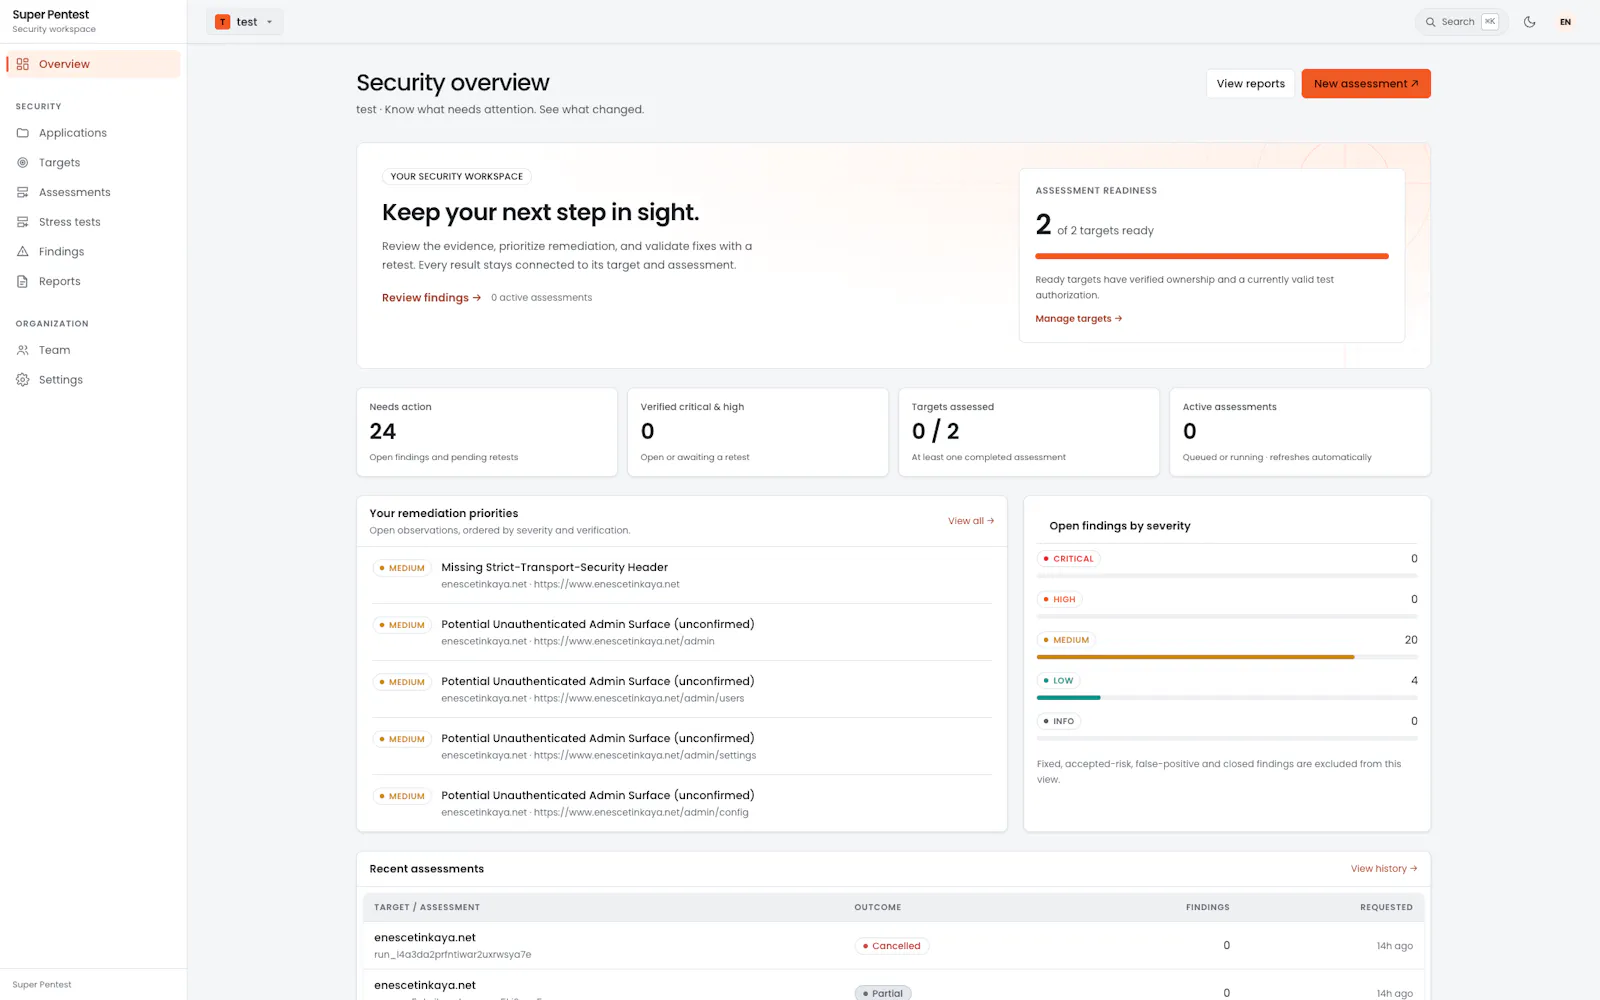Toggle dark mode with the moon icon
Screen dimensions: 1600x1000
(x=1529, y=22)
